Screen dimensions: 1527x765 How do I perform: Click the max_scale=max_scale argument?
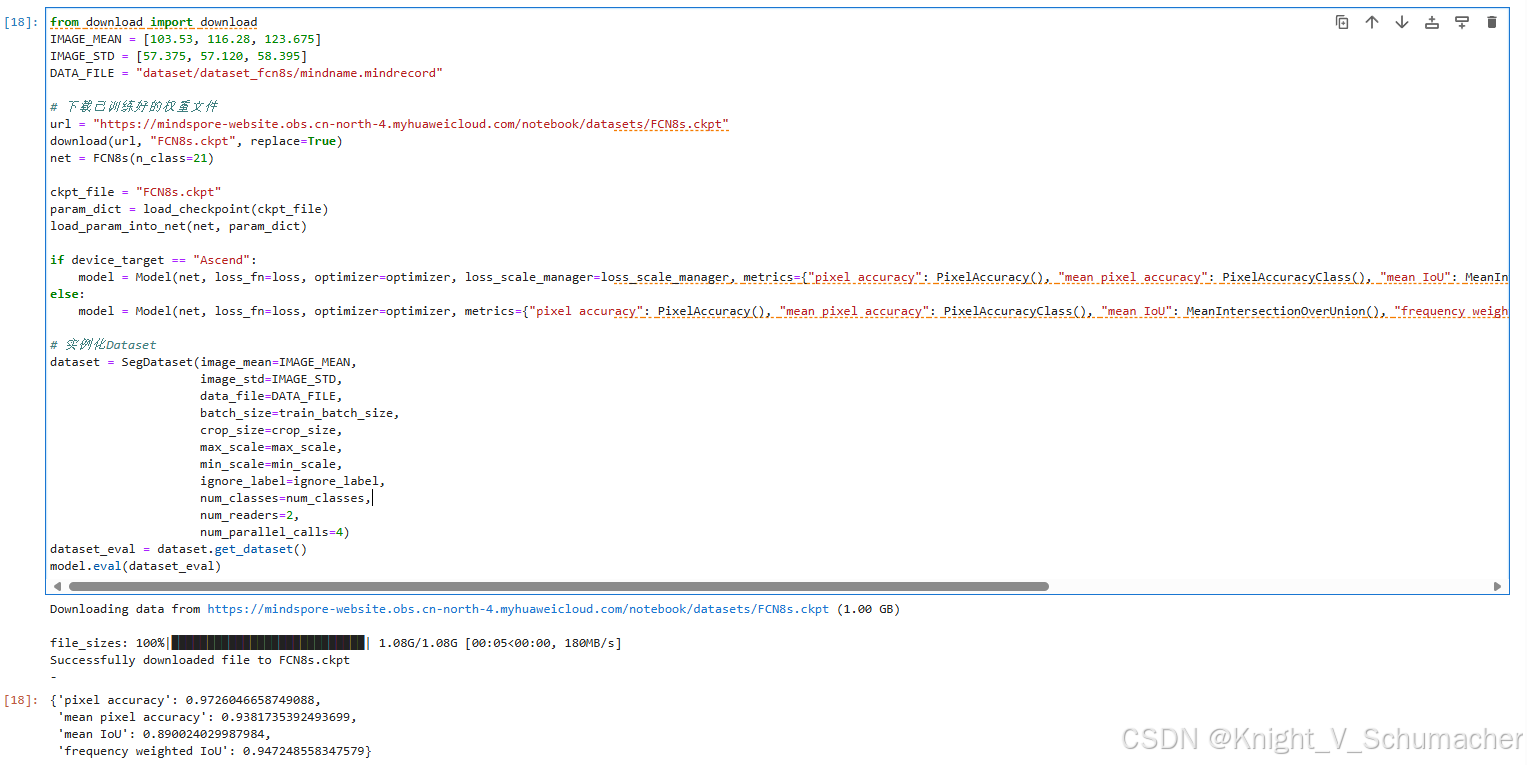point(271,447)
